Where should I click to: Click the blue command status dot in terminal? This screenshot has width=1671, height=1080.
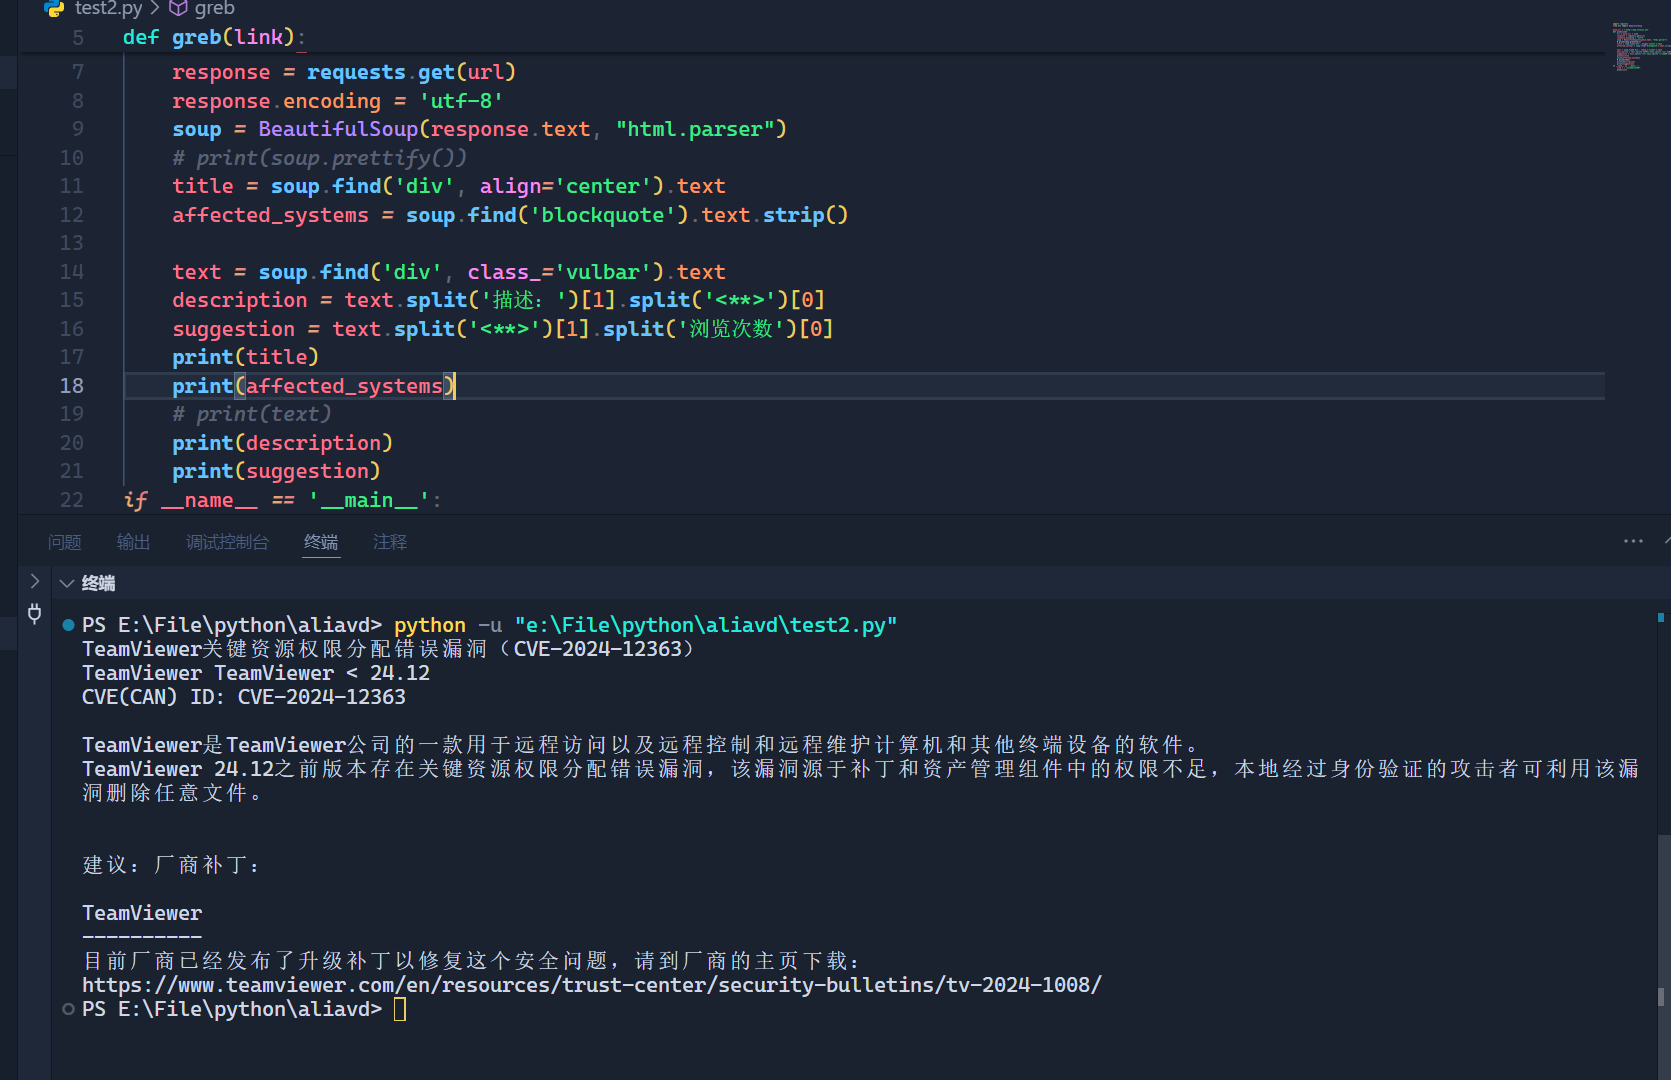click(x=68, y=625)
